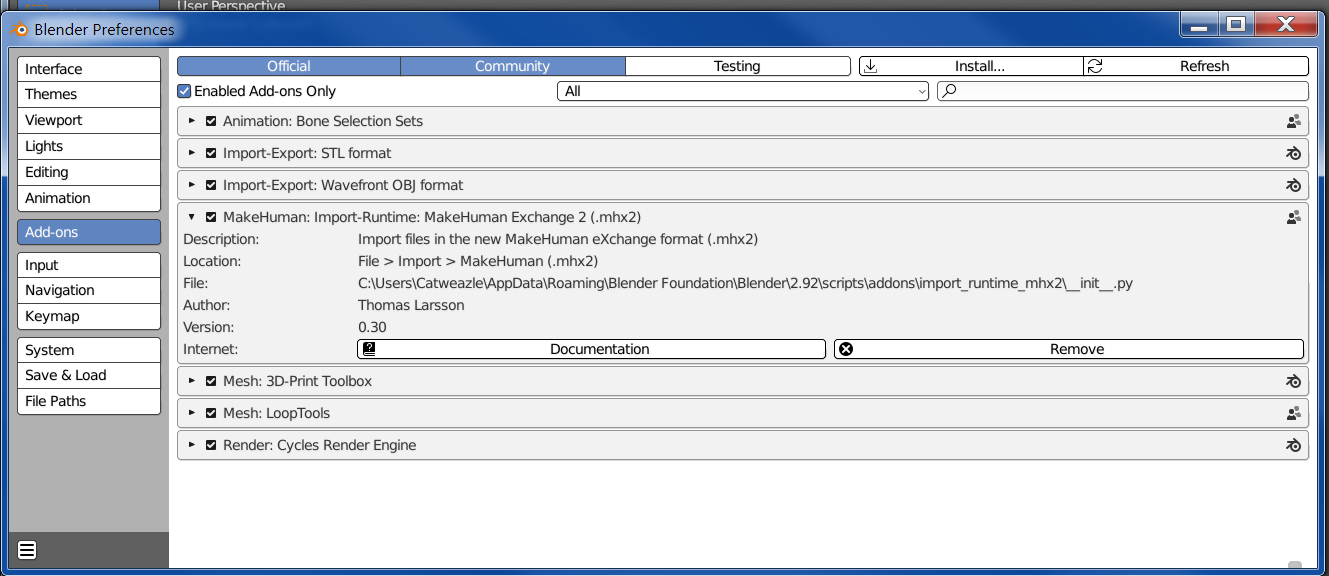Click the Blender logo icon on Wavefront OBJ row
The height and width of the screenshot is (576, 1329).
point(1293,185)
